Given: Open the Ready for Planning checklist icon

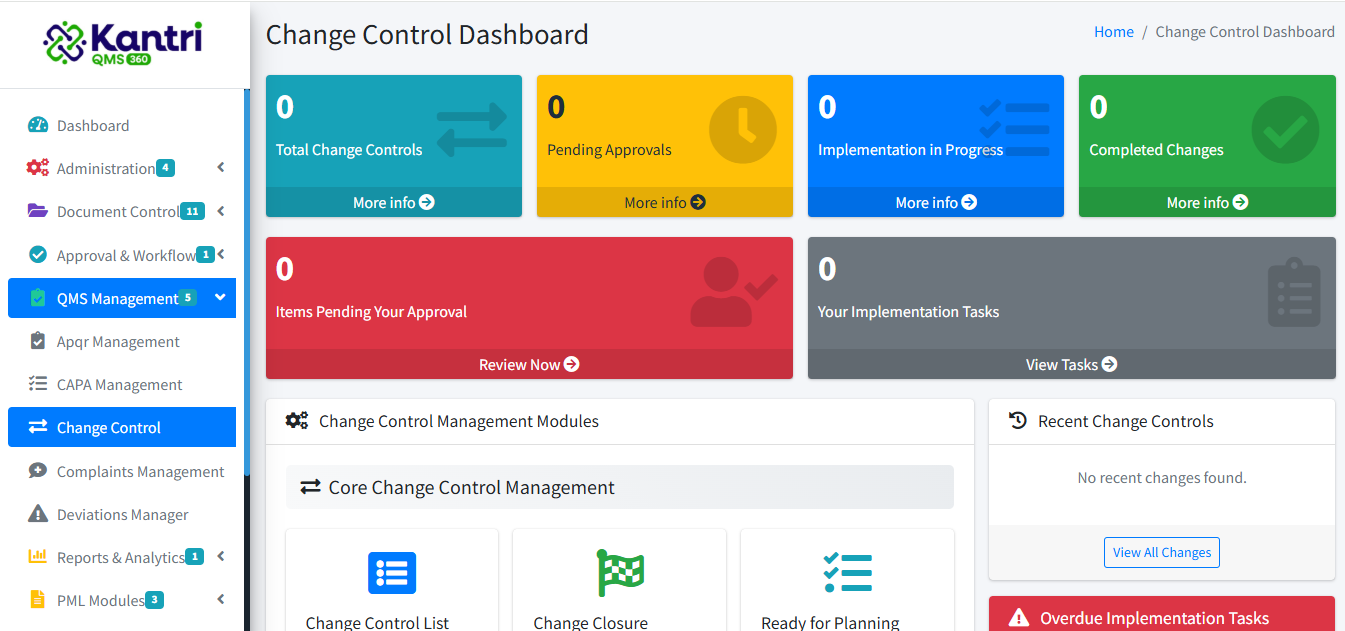Looking at the screenshot, I should 847,573.
